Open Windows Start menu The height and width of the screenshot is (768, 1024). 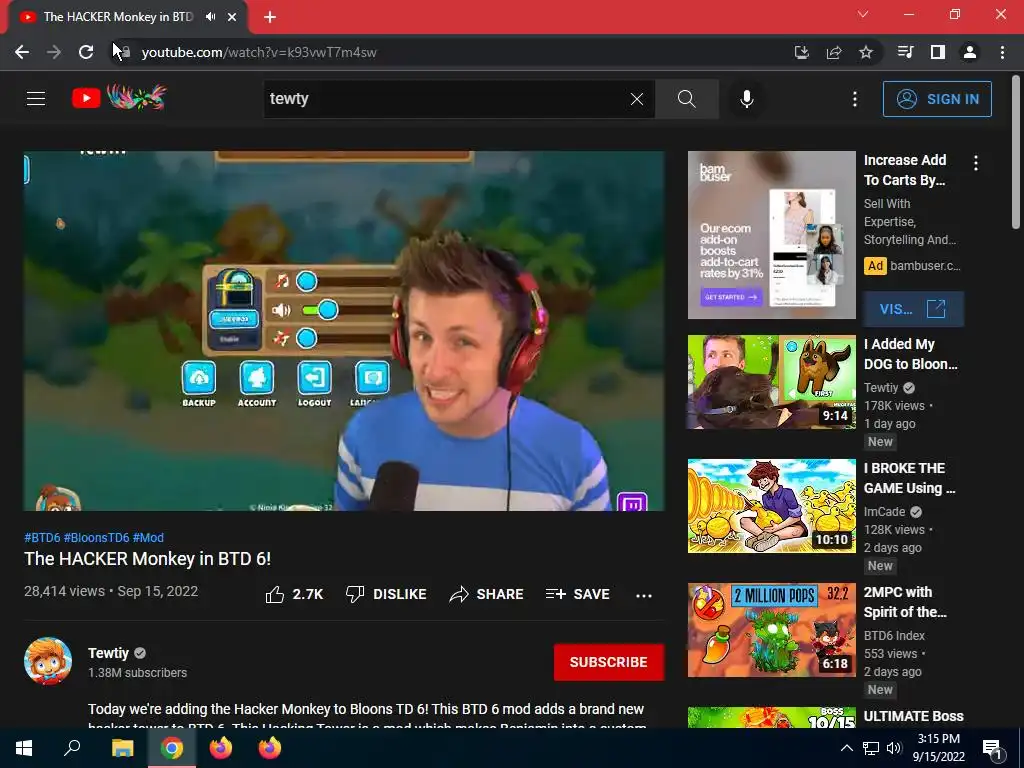point(24,748)
